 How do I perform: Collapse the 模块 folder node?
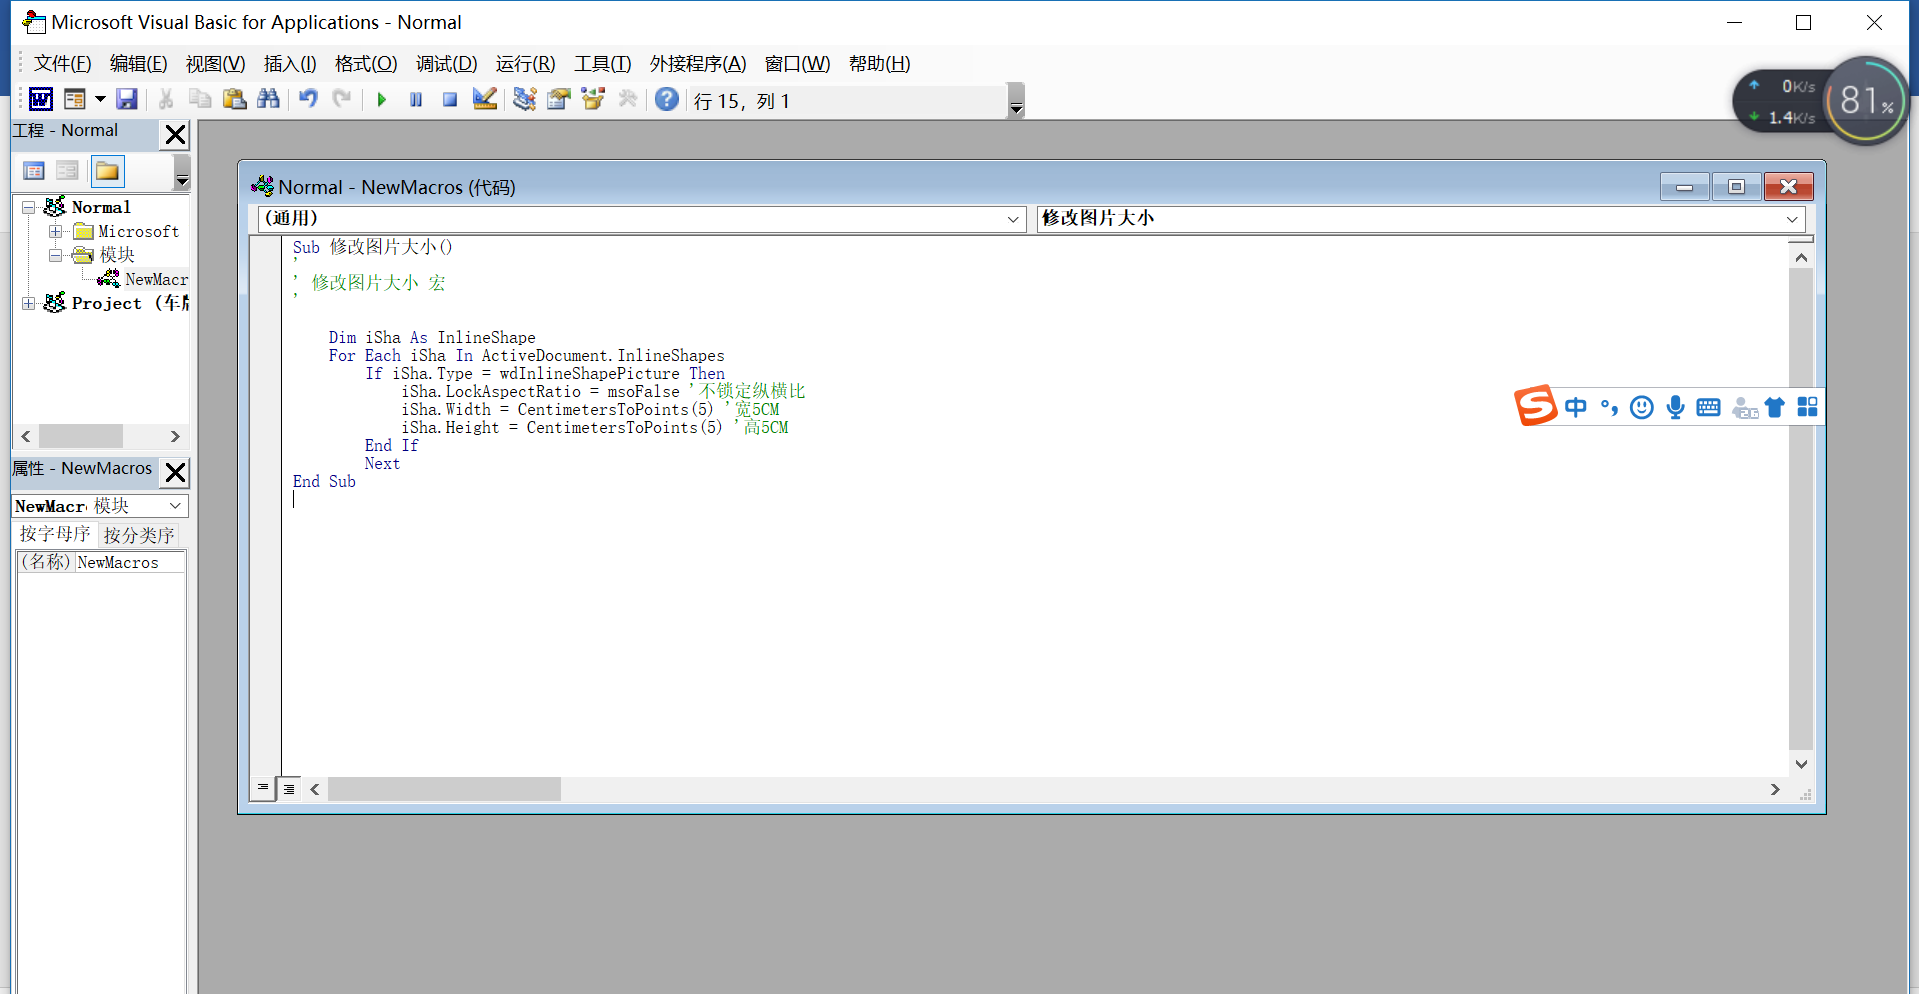click(57, 255)
